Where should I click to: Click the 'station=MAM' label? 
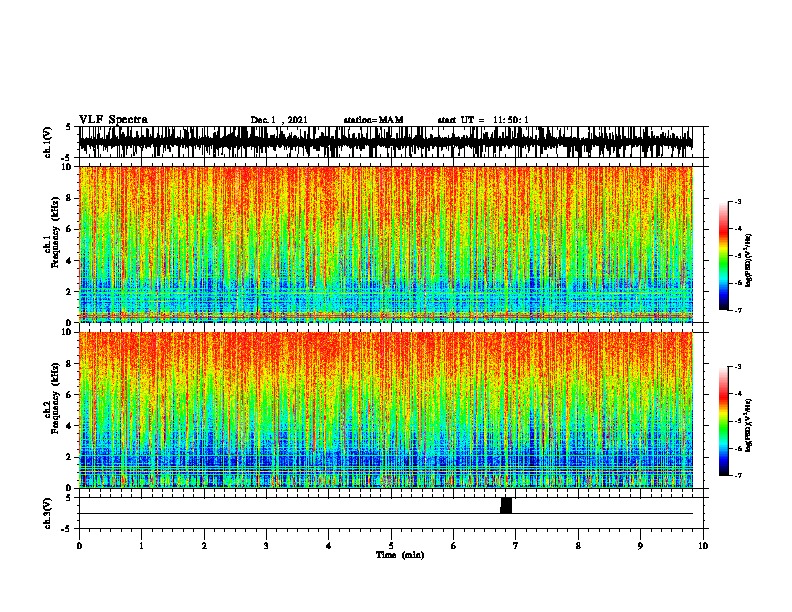(373, 120)
